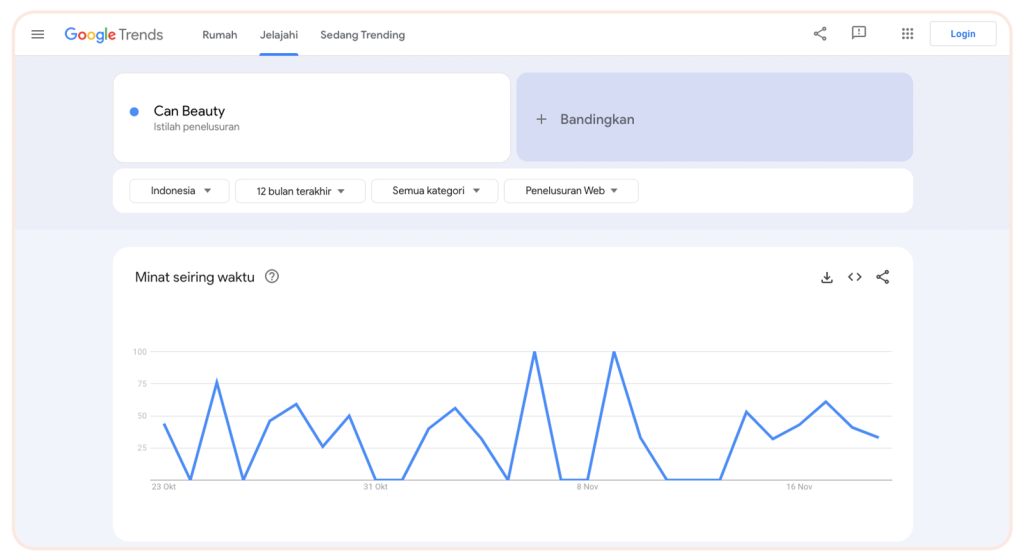Click the blue dot beside Can Beauty
This screenshot has width=1024, height=560.
click(134, 112)
